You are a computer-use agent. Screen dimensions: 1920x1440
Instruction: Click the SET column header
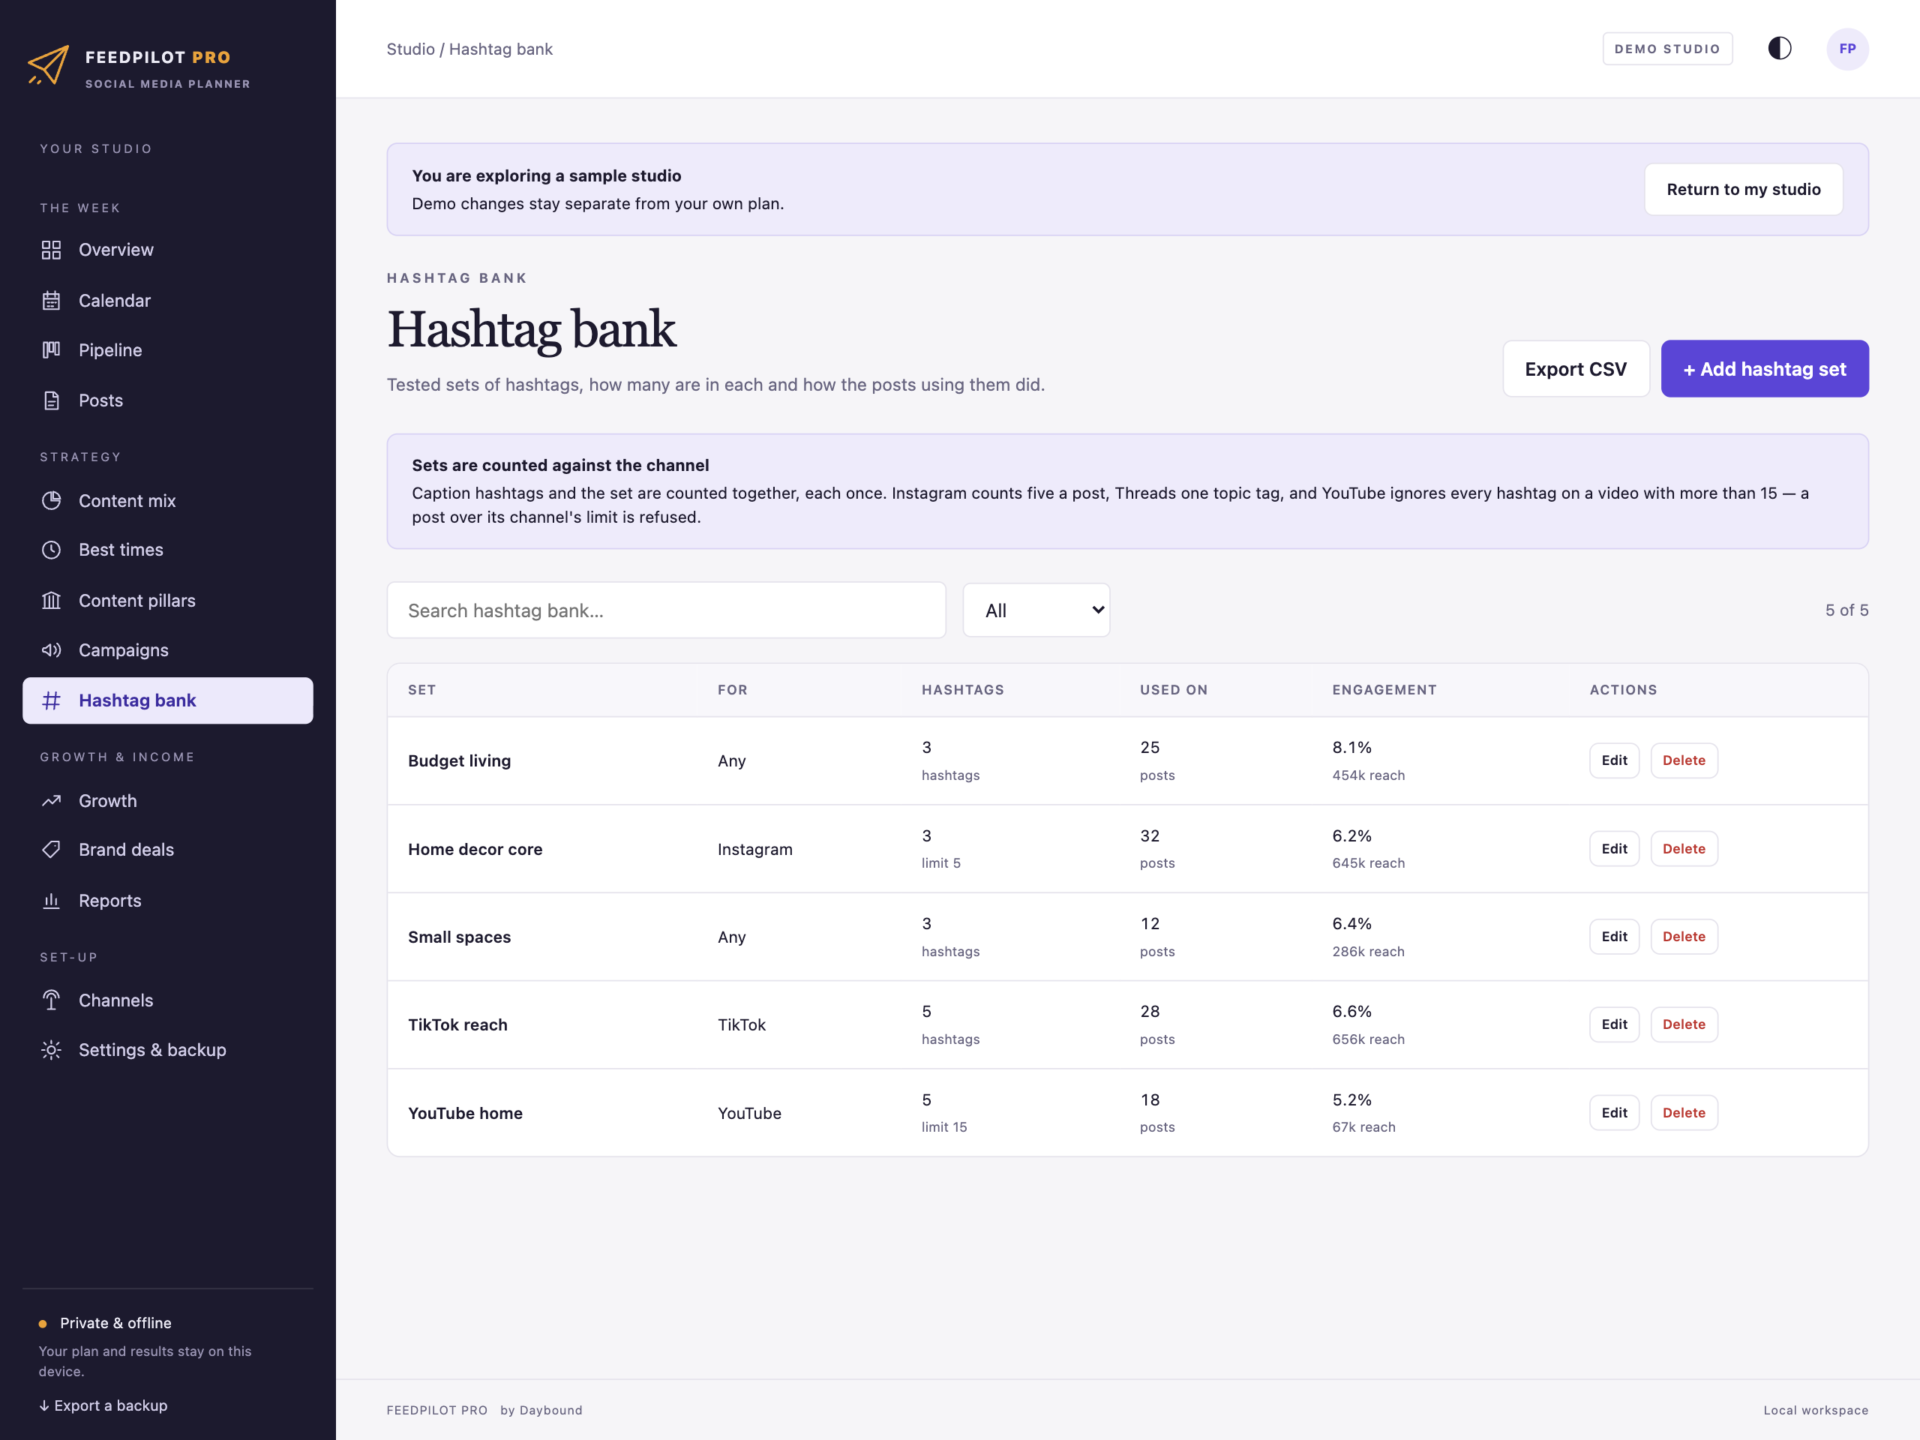(x=421, y=690)
